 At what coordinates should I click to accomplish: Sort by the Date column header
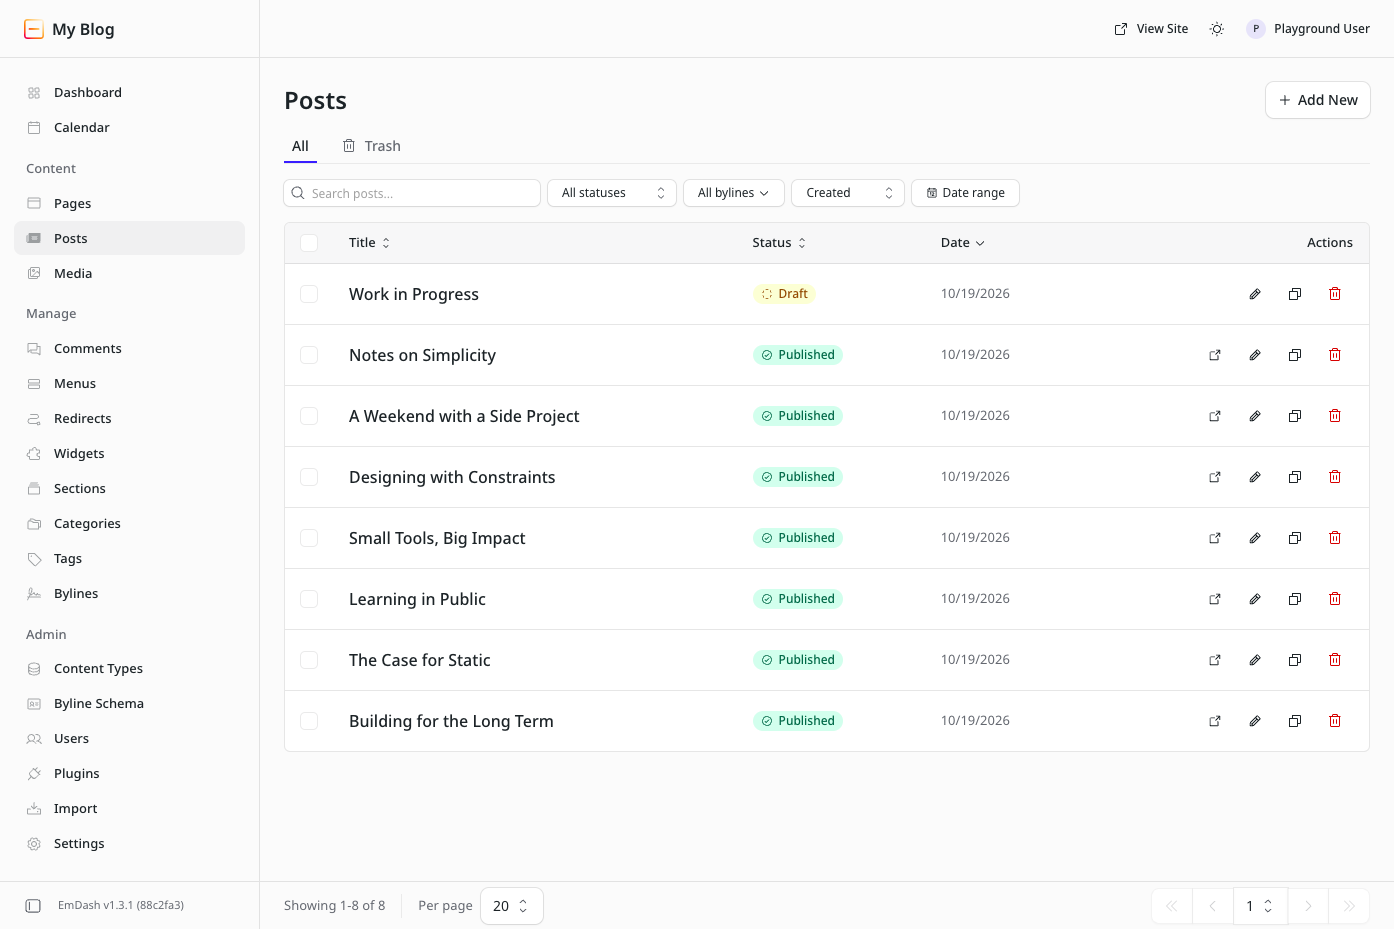coord(963,243)
